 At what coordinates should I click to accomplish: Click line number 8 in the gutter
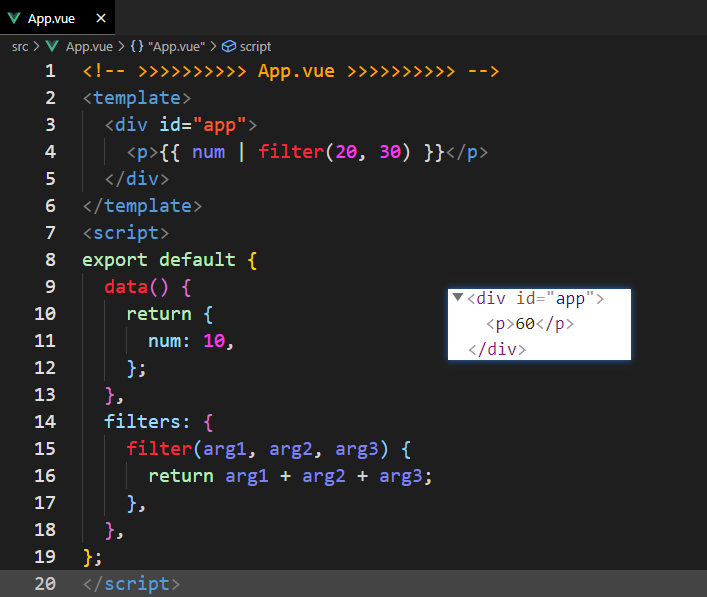[x=50, y=260]
